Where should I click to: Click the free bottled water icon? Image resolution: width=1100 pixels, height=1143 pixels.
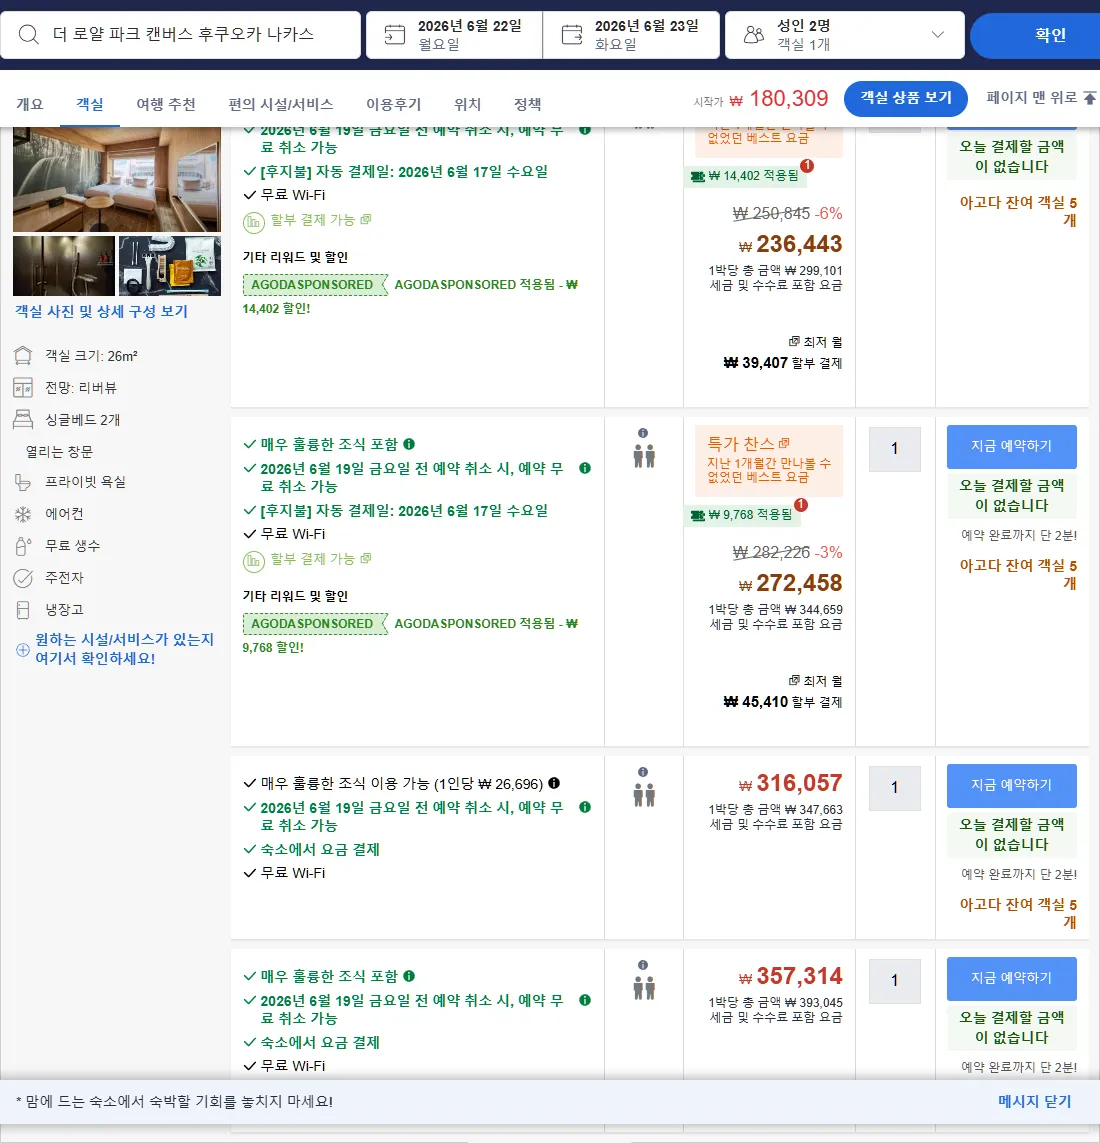point(23,545)
